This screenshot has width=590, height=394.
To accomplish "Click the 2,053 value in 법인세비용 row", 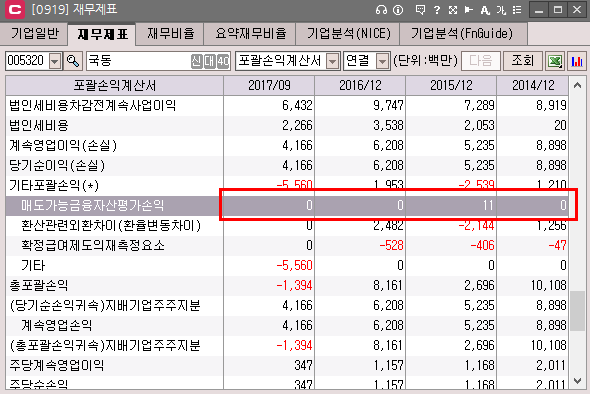I will point(479,125).
